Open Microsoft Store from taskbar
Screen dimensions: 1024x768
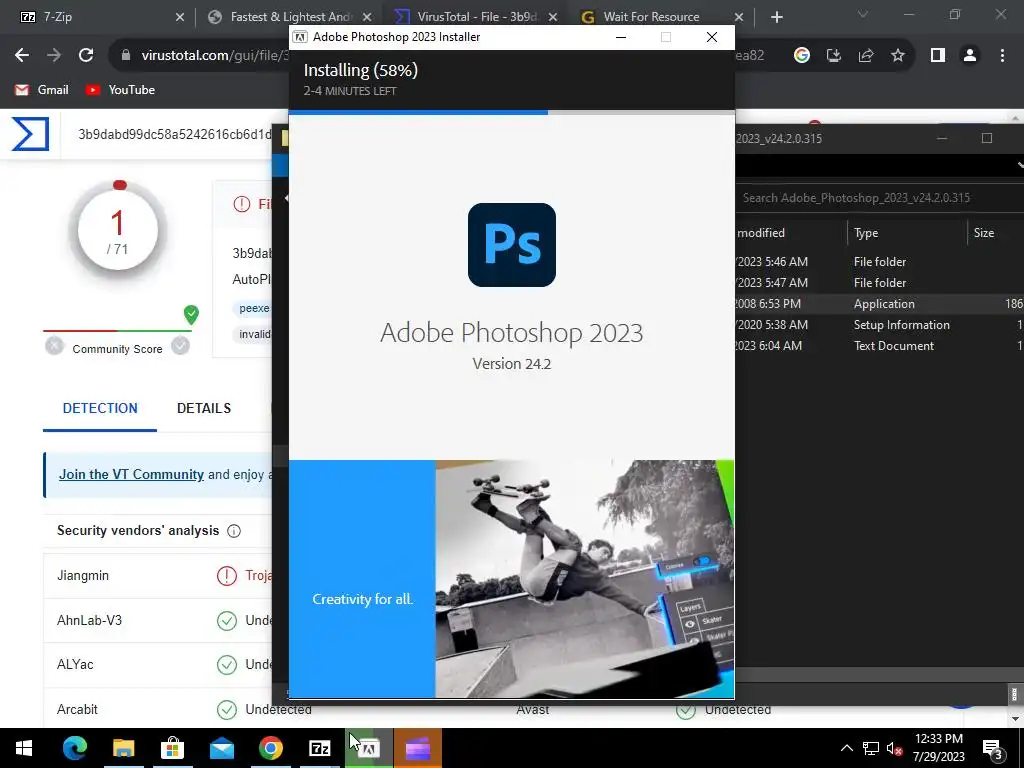click(172, 748)
